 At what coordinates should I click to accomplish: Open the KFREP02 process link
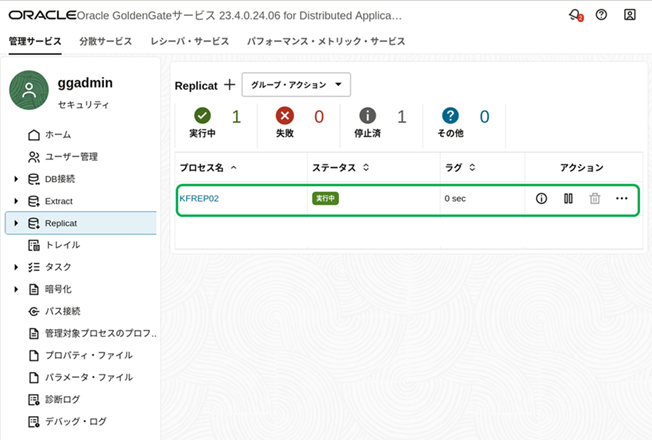coord(199,198)
